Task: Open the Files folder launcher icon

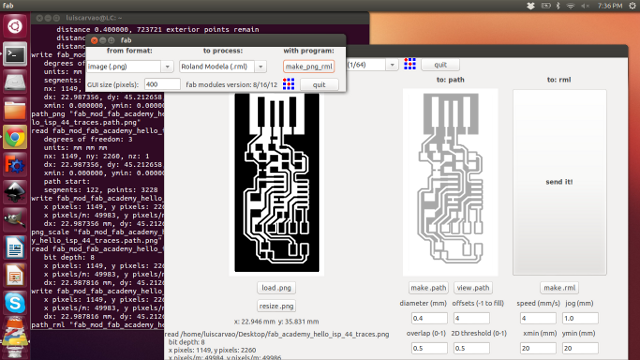Action: (x=15, y=110)
